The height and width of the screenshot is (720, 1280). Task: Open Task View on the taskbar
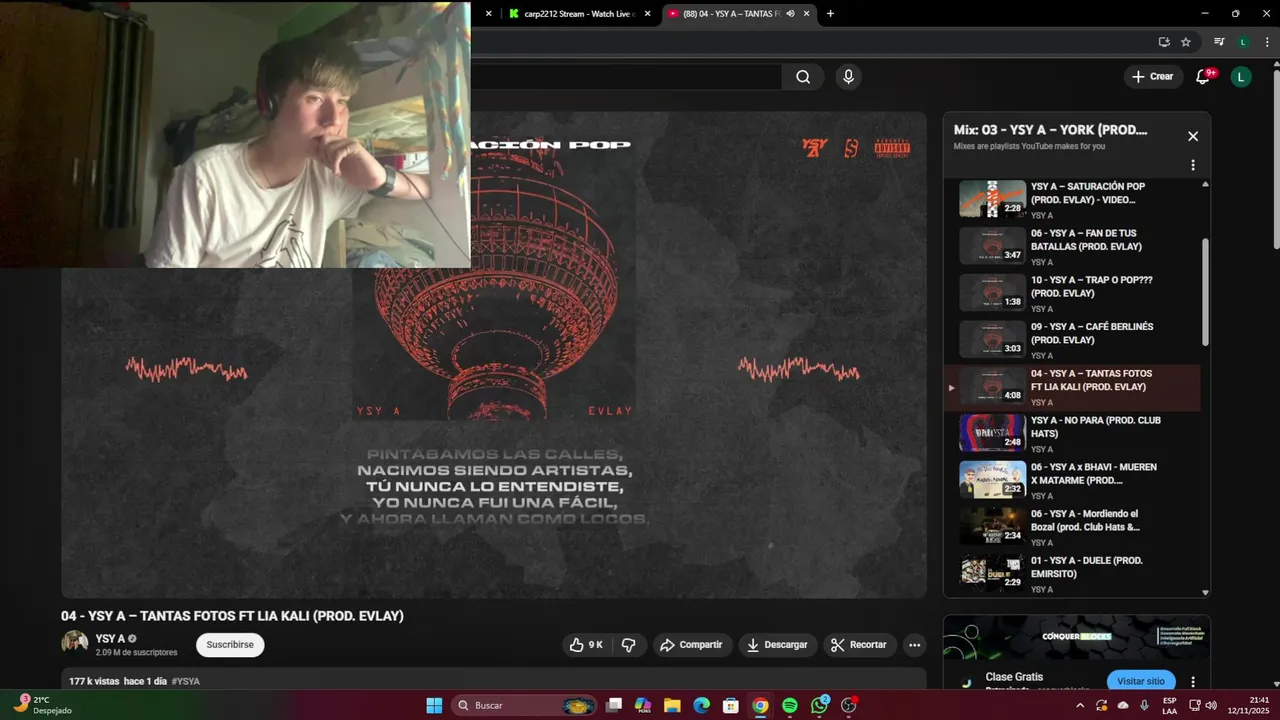point(614,705)
